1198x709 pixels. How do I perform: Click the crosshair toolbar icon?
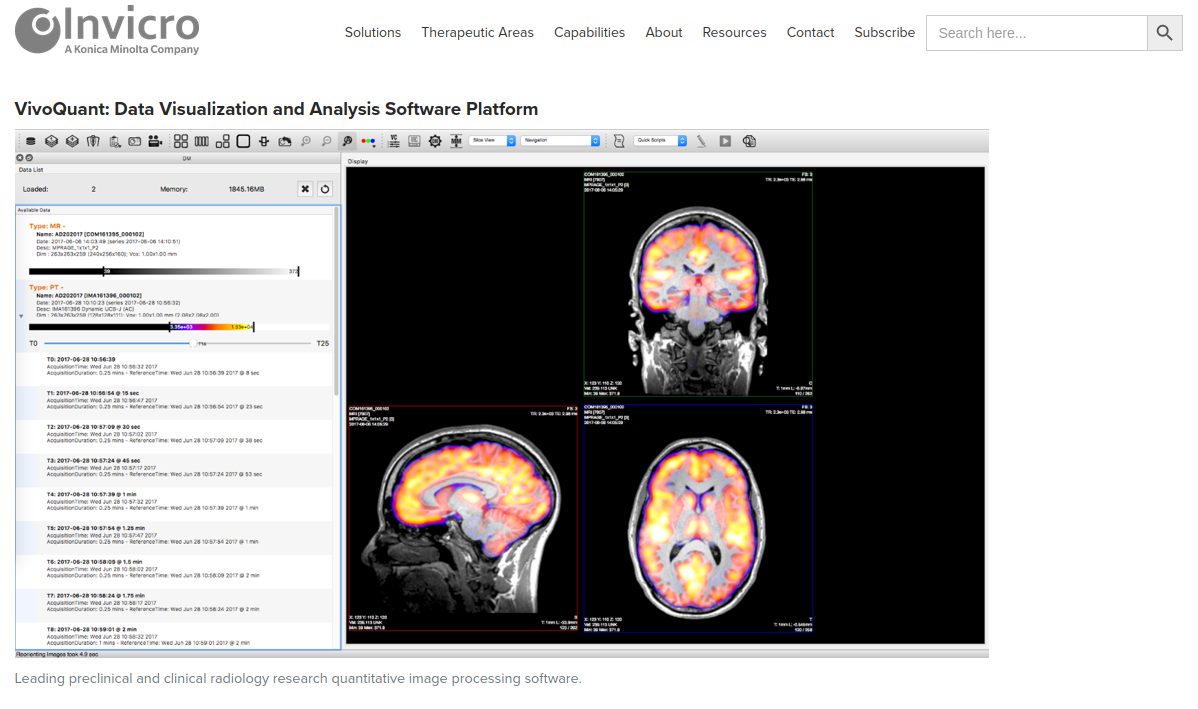(x=264, y=141)
